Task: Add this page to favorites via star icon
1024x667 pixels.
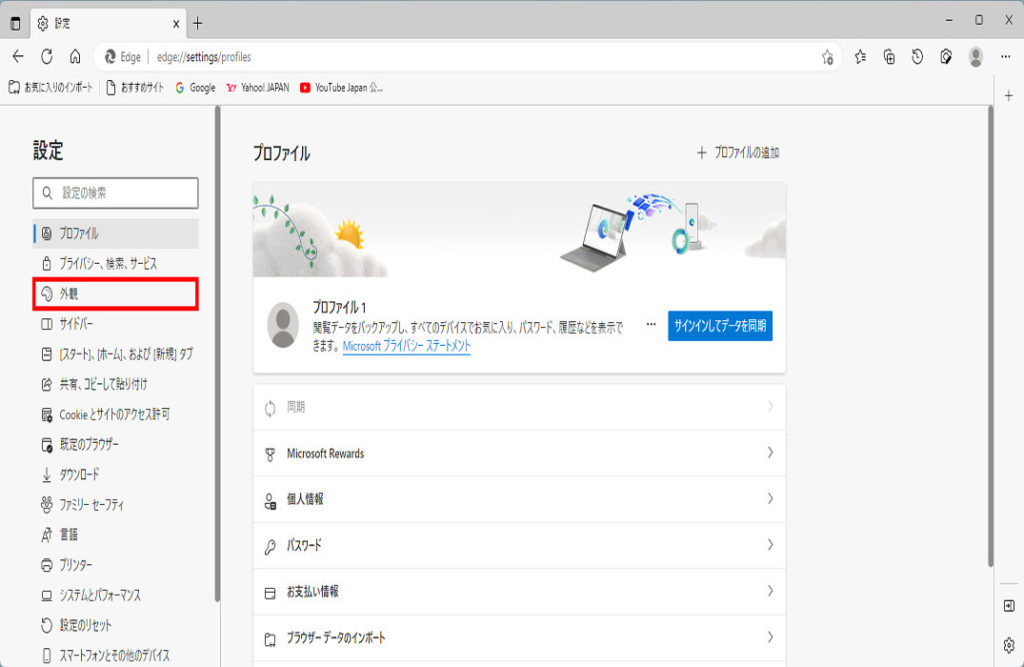Action: (827, 57)
